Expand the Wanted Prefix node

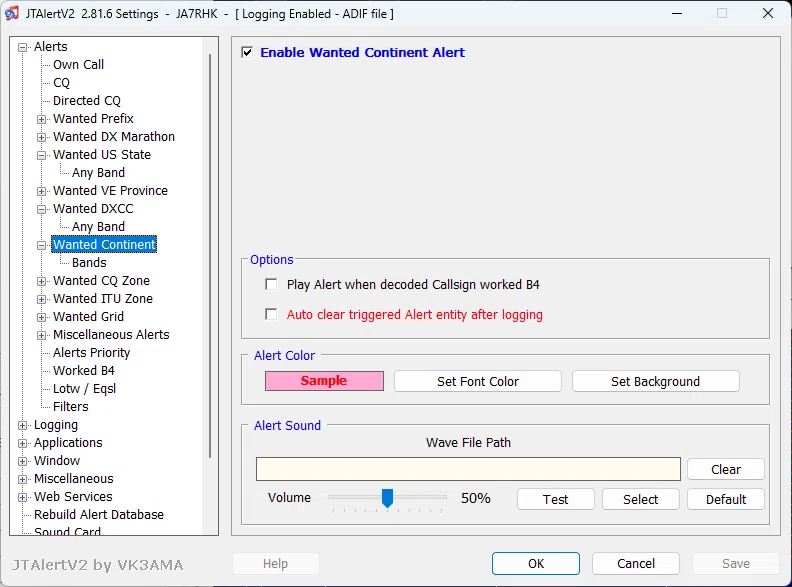click(x=41, y=119)
